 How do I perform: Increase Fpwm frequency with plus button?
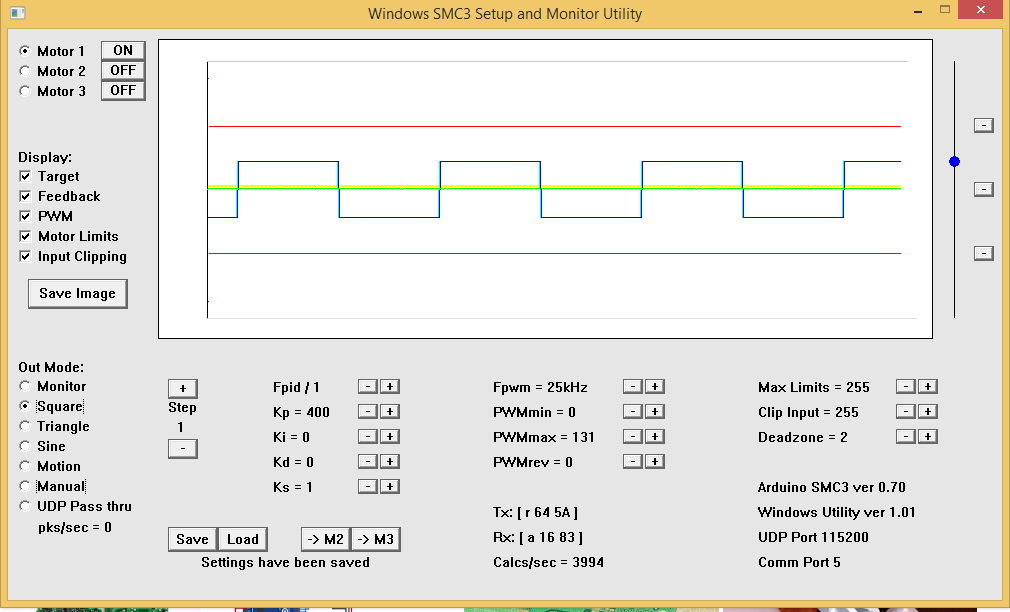pyautogui.click(x=654, y=387)
